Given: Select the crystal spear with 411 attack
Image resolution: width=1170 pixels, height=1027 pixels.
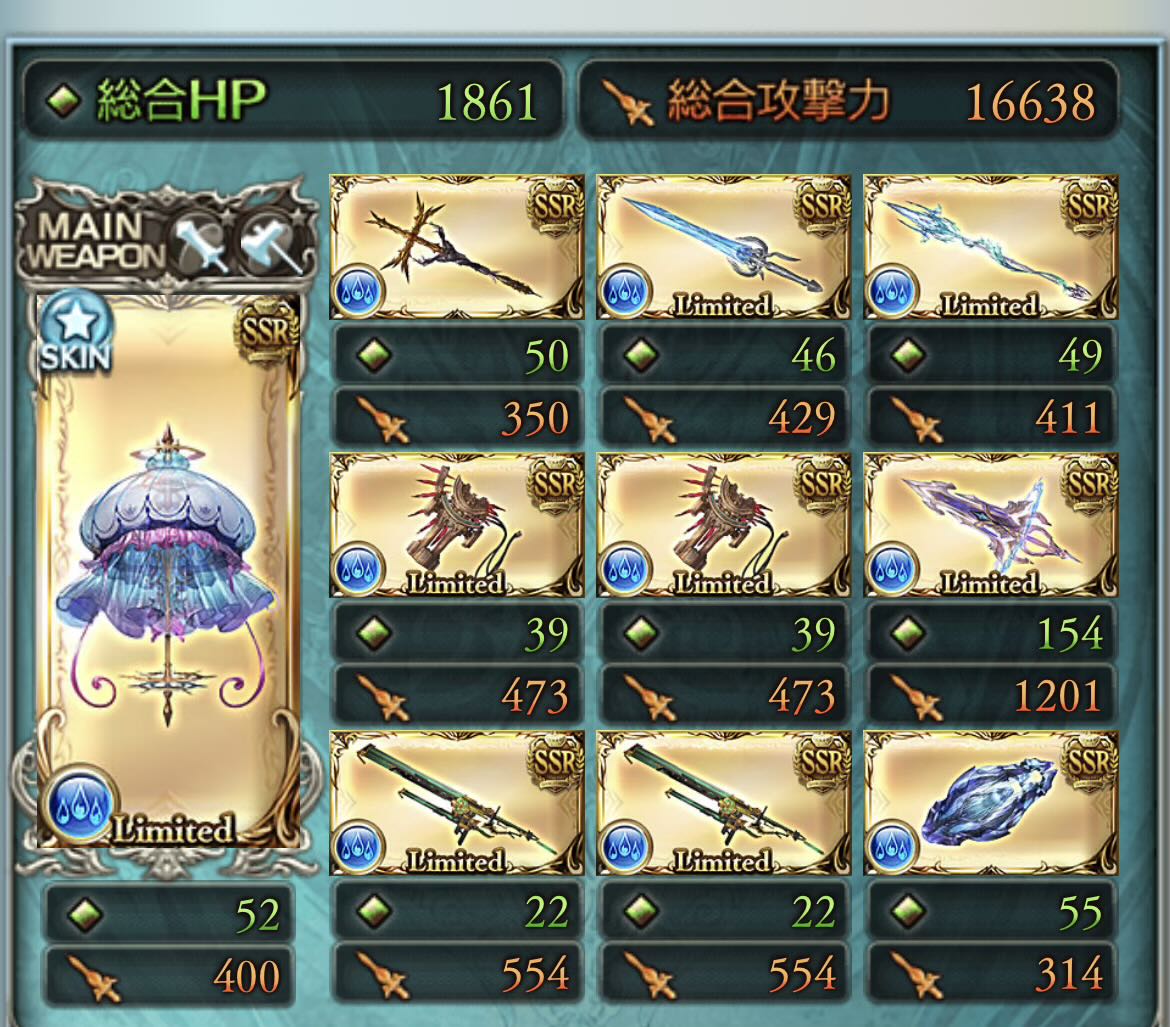Looking at the screenshot, I should pos(991,248).
